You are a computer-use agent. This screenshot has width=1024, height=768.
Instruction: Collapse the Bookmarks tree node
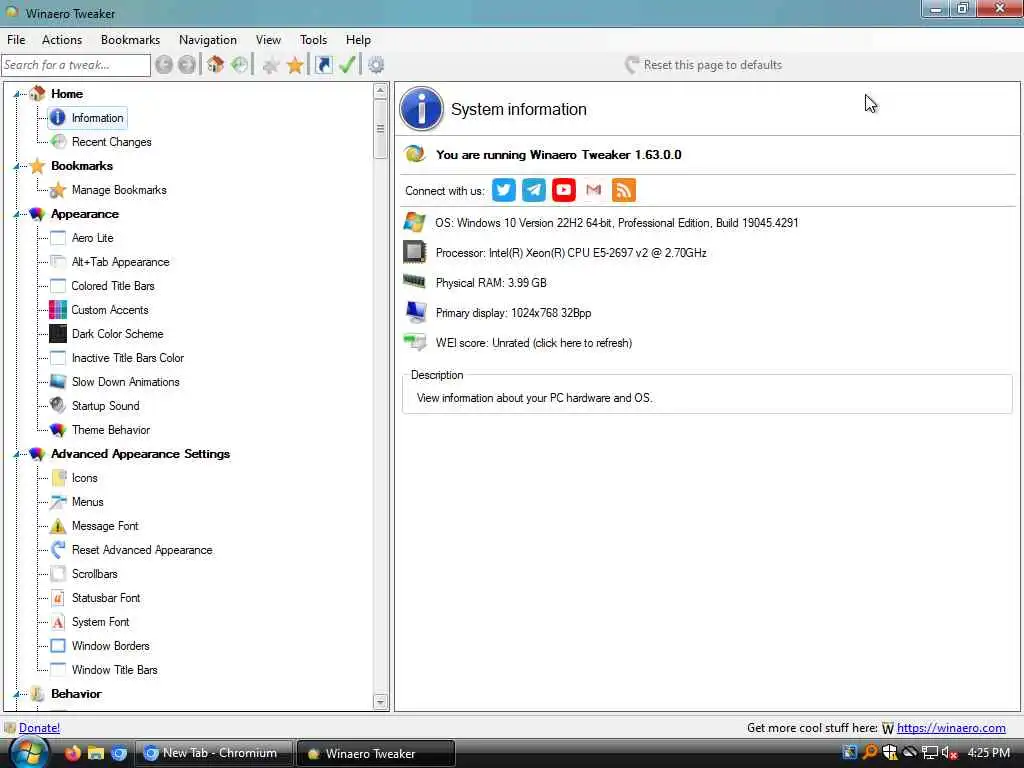click(x=16, y=166)
